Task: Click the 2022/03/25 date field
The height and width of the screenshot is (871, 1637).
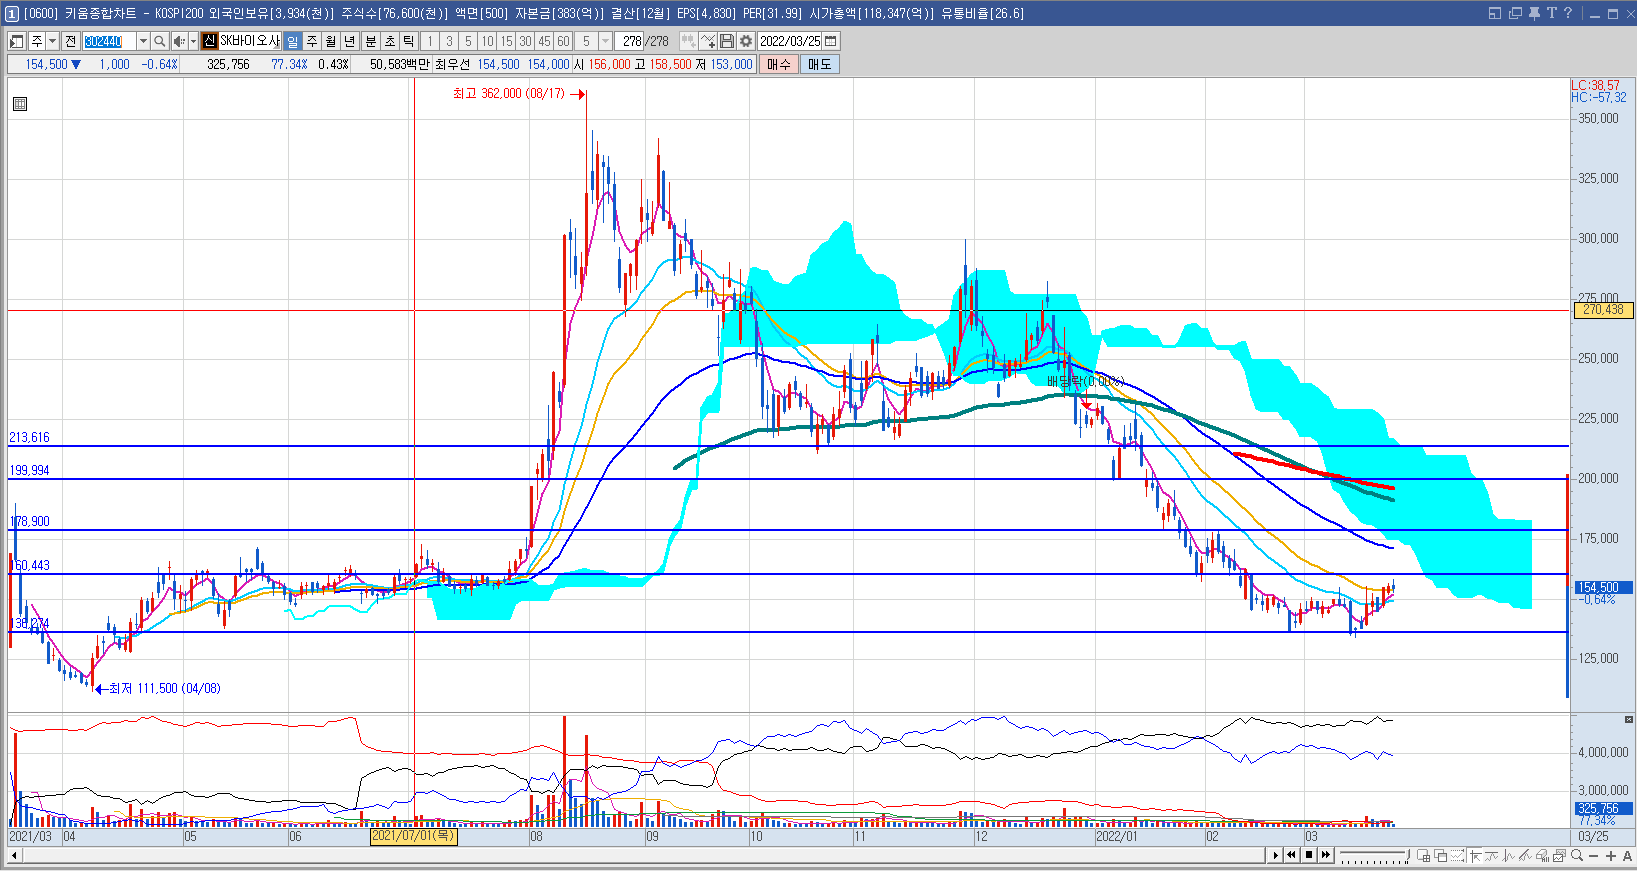Action: [x=790, y=41]
